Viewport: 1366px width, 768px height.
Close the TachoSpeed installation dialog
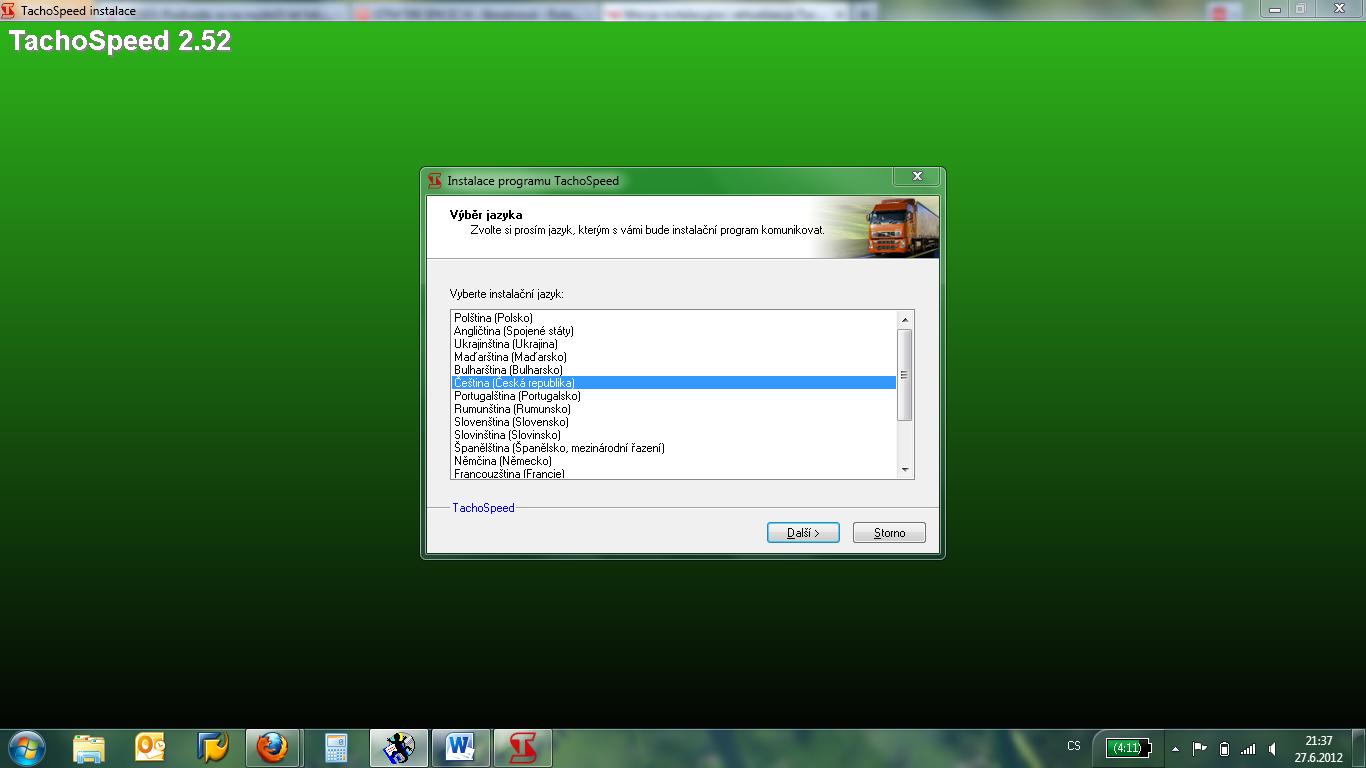pos(916,176)
